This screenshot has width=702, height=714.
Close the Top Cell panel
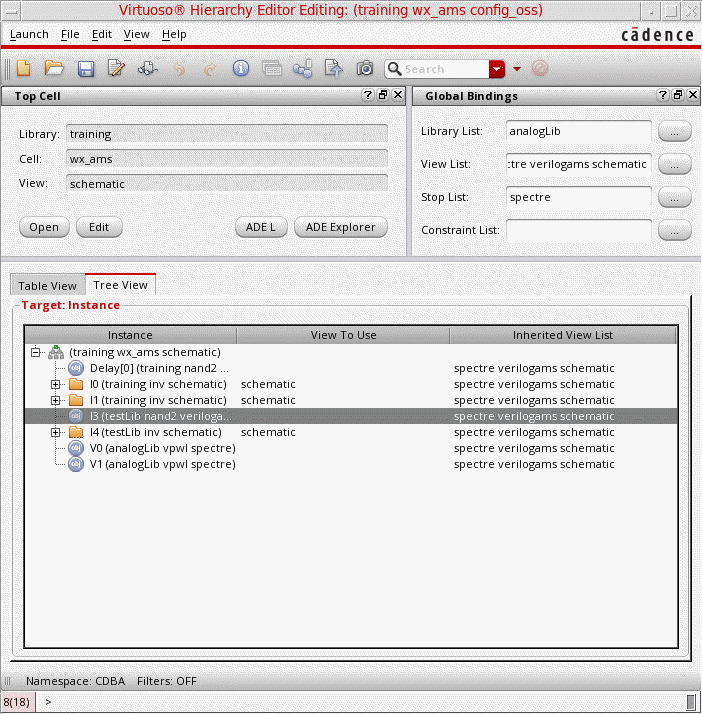point(398,95)
